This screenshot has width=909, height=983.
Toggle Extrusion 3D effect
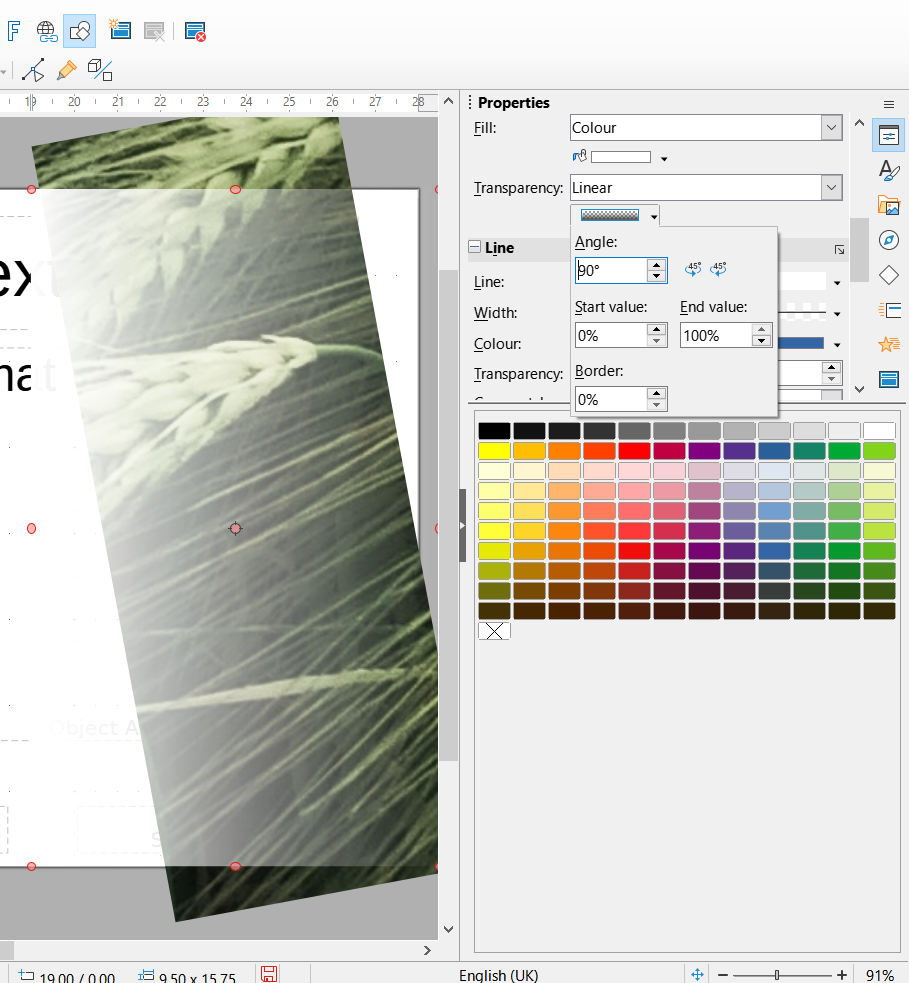click(100, 70)
